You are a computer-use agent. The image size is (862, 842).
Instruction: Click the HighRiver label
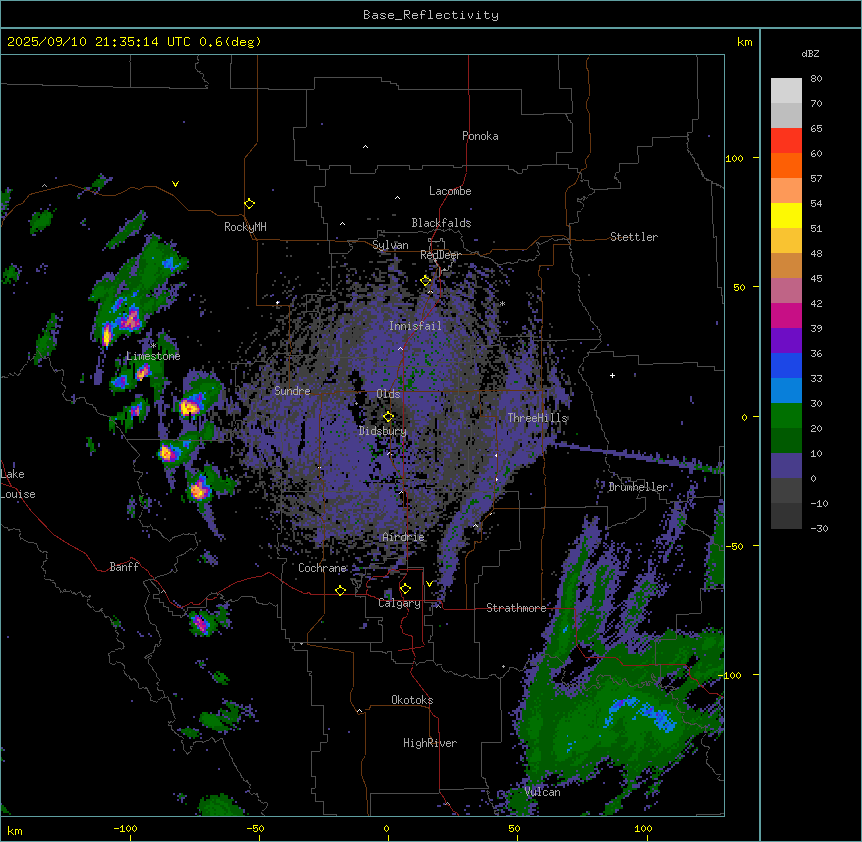click(430, 743)
